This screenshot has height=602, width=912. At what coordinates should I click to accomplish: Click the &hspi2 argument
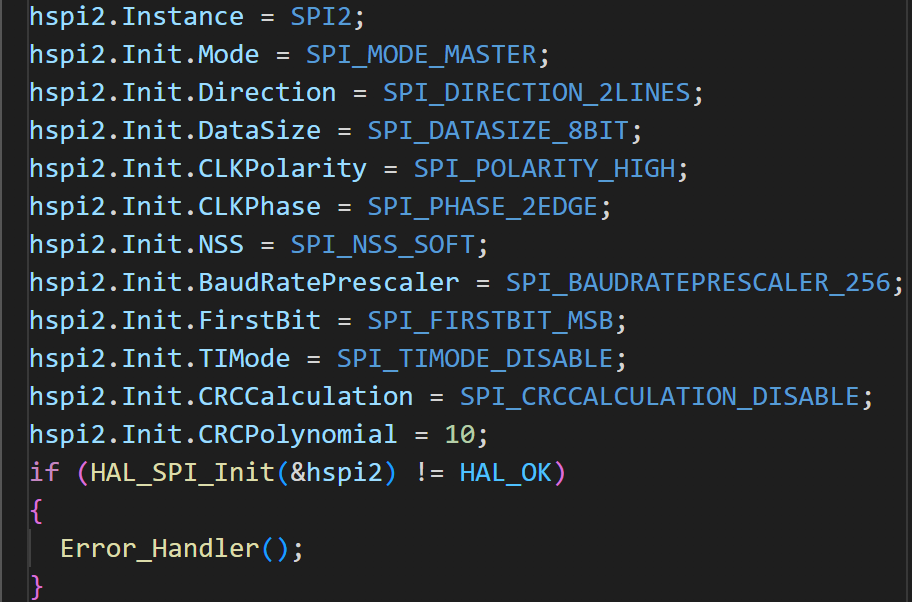pos(336,473)
